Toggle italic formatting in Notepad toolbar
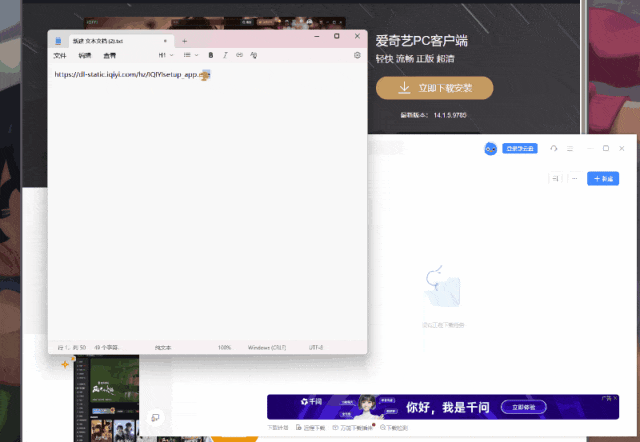 225,55
